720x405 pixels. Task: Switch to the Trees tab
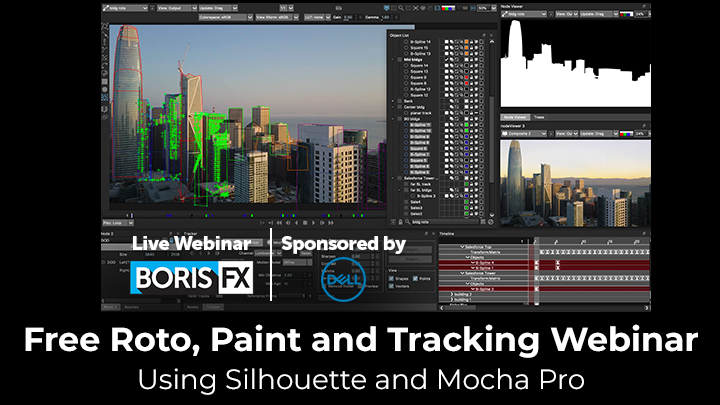click(x=539, y=118)
